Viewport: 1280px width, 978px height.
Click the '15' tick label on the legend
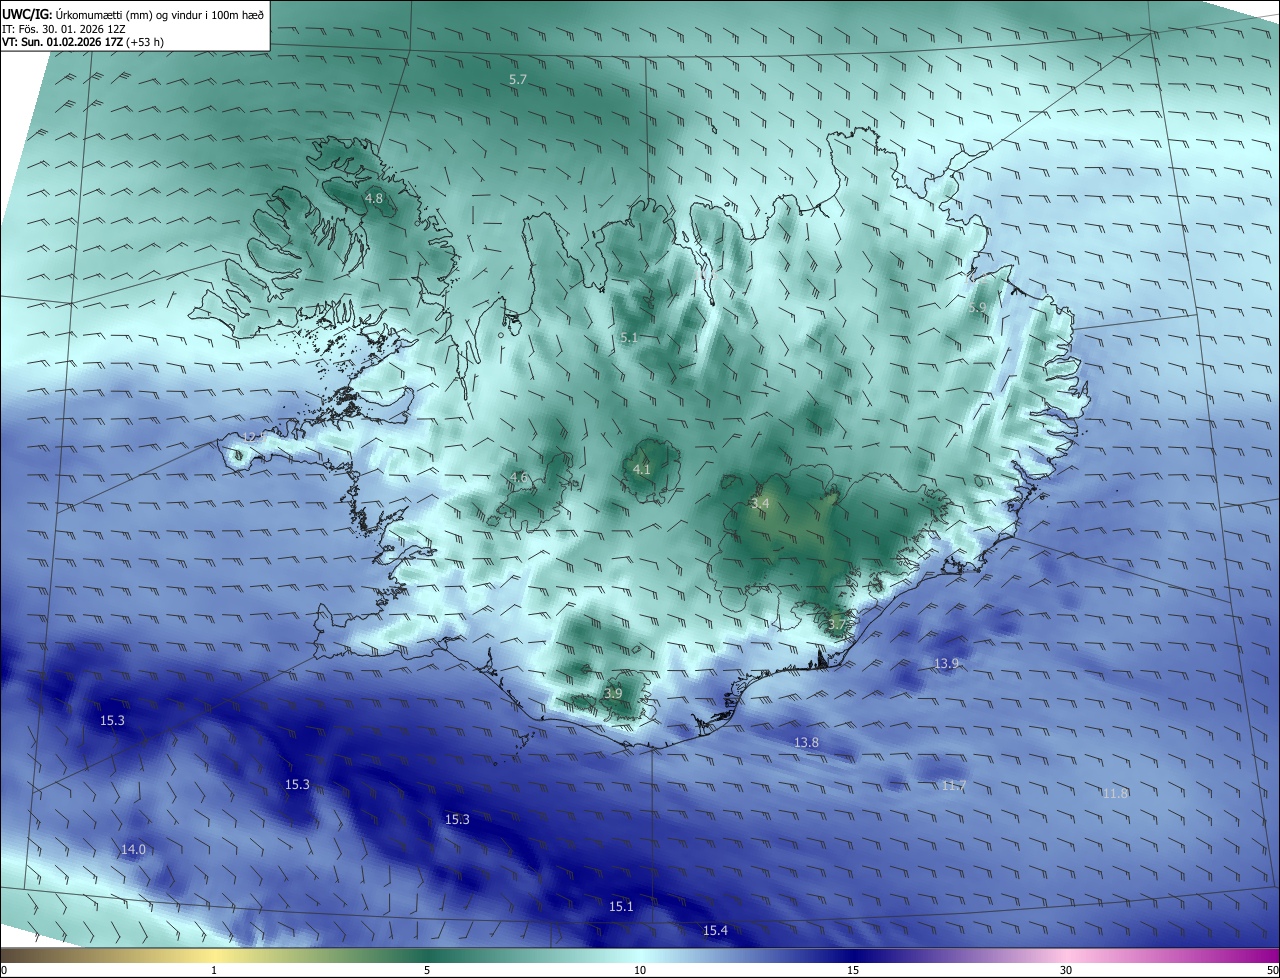[x=853, y=971]
